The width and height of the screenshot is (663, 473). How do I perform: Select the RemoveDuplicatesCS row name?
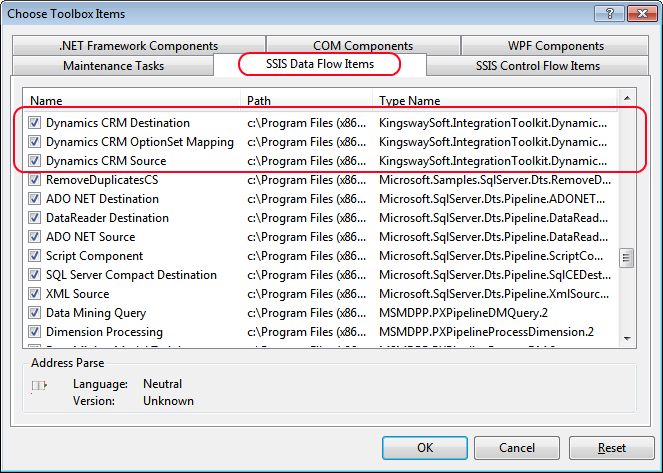pos(102,180)
